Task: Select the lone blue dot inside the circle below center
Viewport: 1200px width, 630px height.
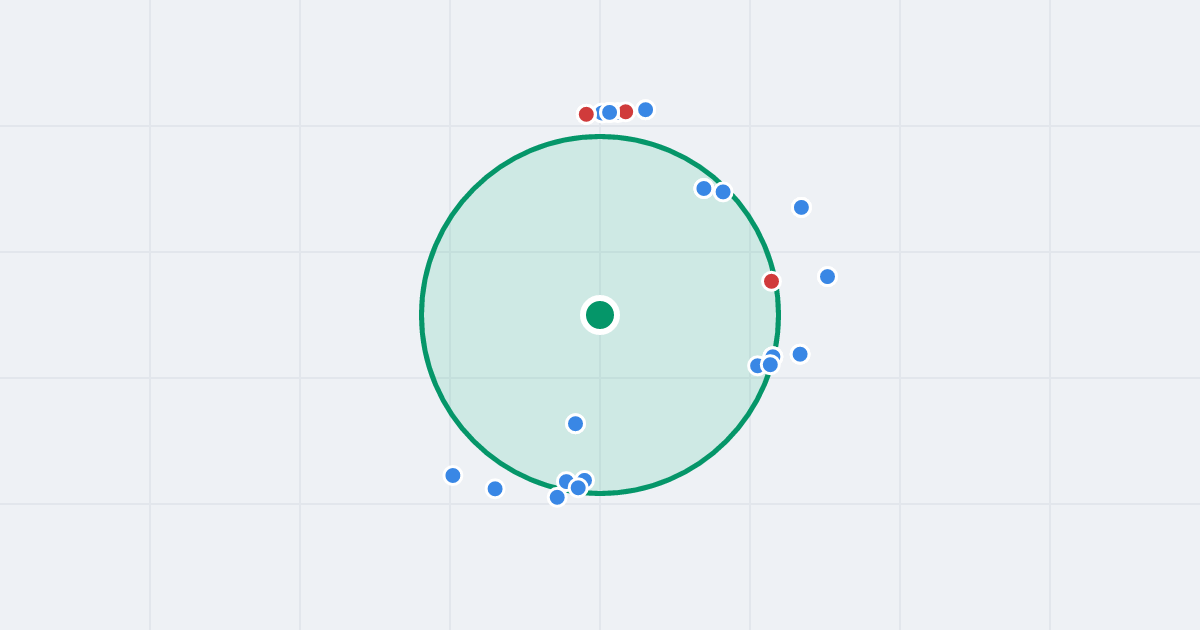Action: coord(575,423)
